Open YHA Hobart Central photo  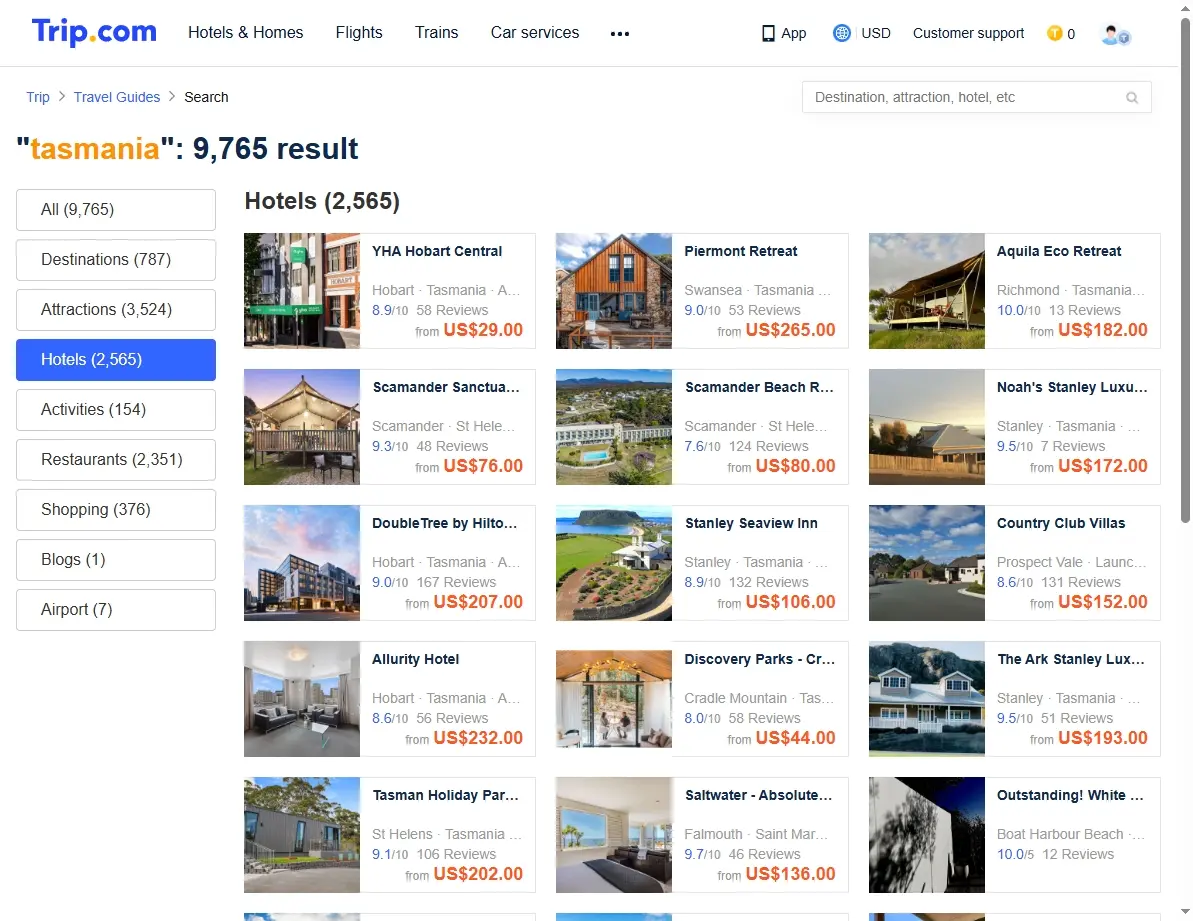click(302, 291)
